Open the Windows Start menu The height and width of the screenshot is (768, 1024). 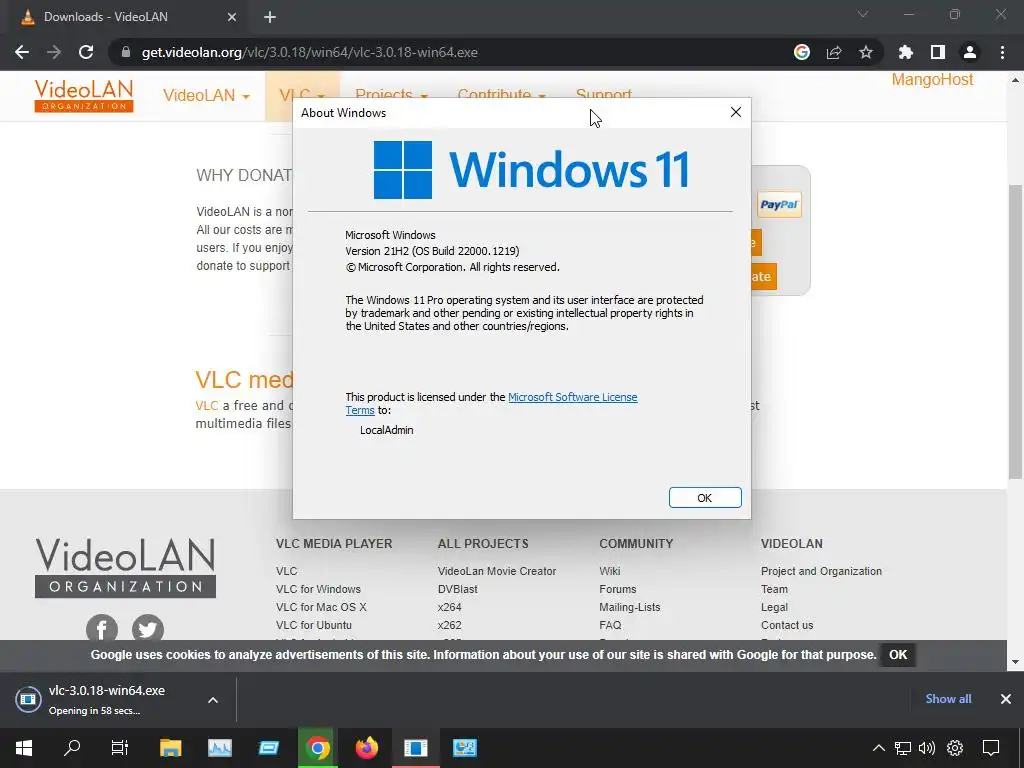(x=24, y=748)
